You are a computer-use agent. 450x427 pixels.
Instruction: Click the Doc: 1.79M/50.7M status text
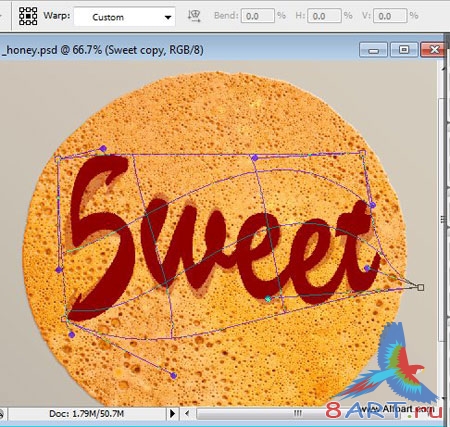[86, 414]
